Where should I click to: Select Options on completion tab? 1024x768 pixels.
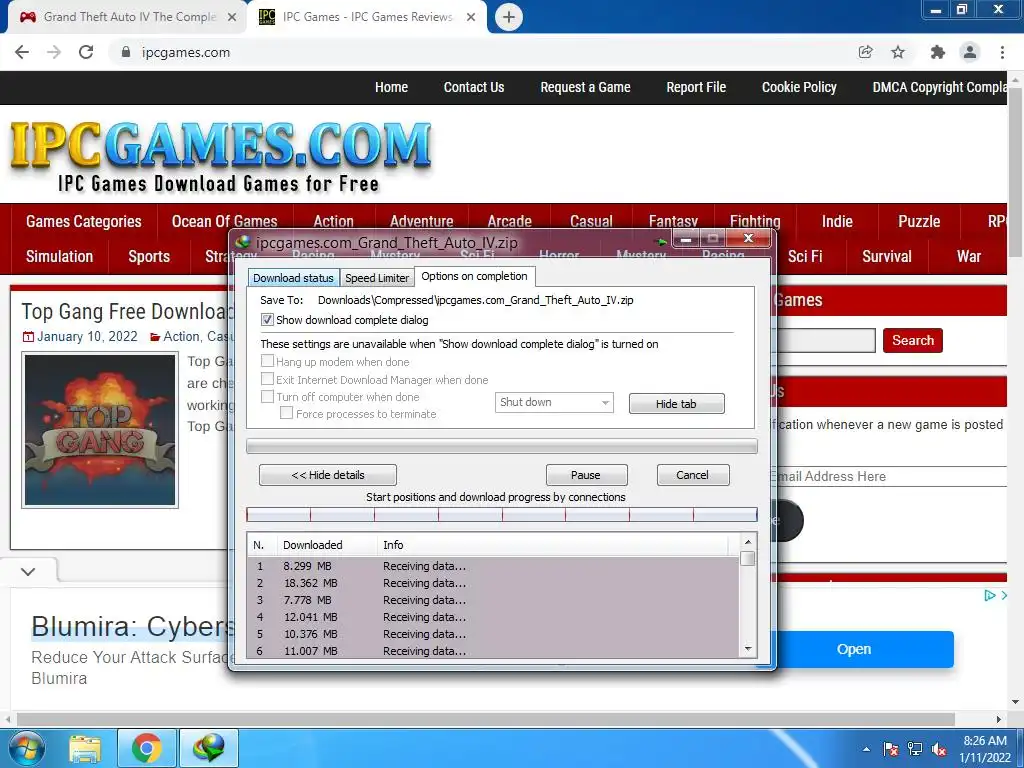click(x=474, y=276)
